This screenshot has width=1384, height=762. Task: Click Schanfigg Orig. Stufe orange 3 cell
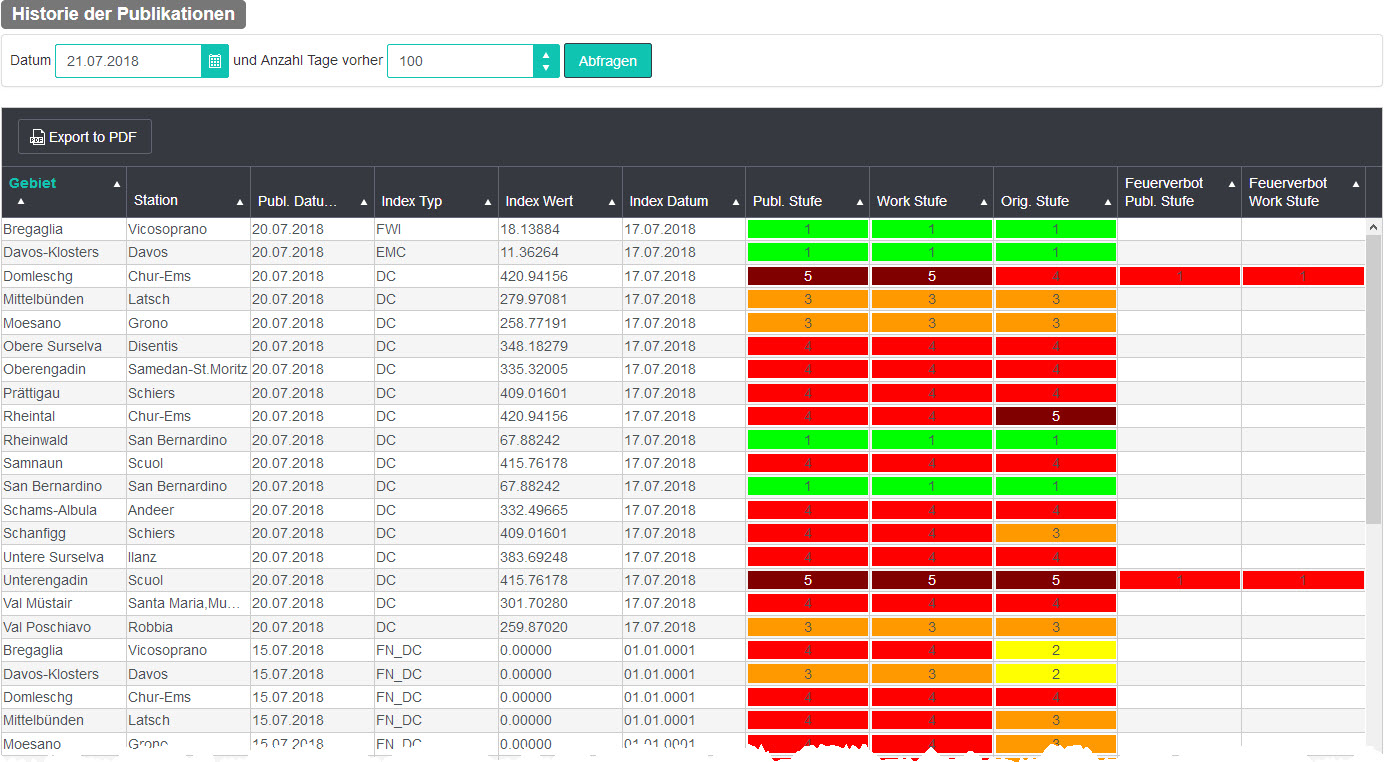[1055, 533]
